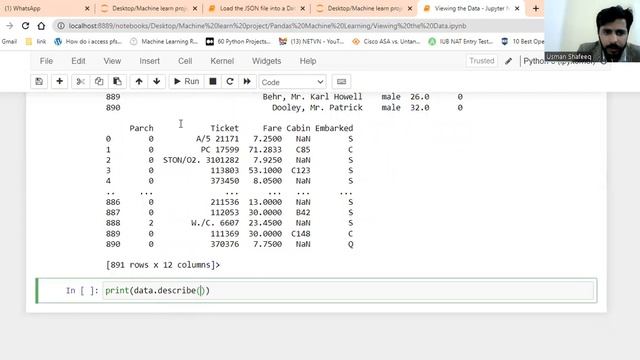640x360 pixels.
Task: Restart the kernel icon
Action: coord(230,82)
